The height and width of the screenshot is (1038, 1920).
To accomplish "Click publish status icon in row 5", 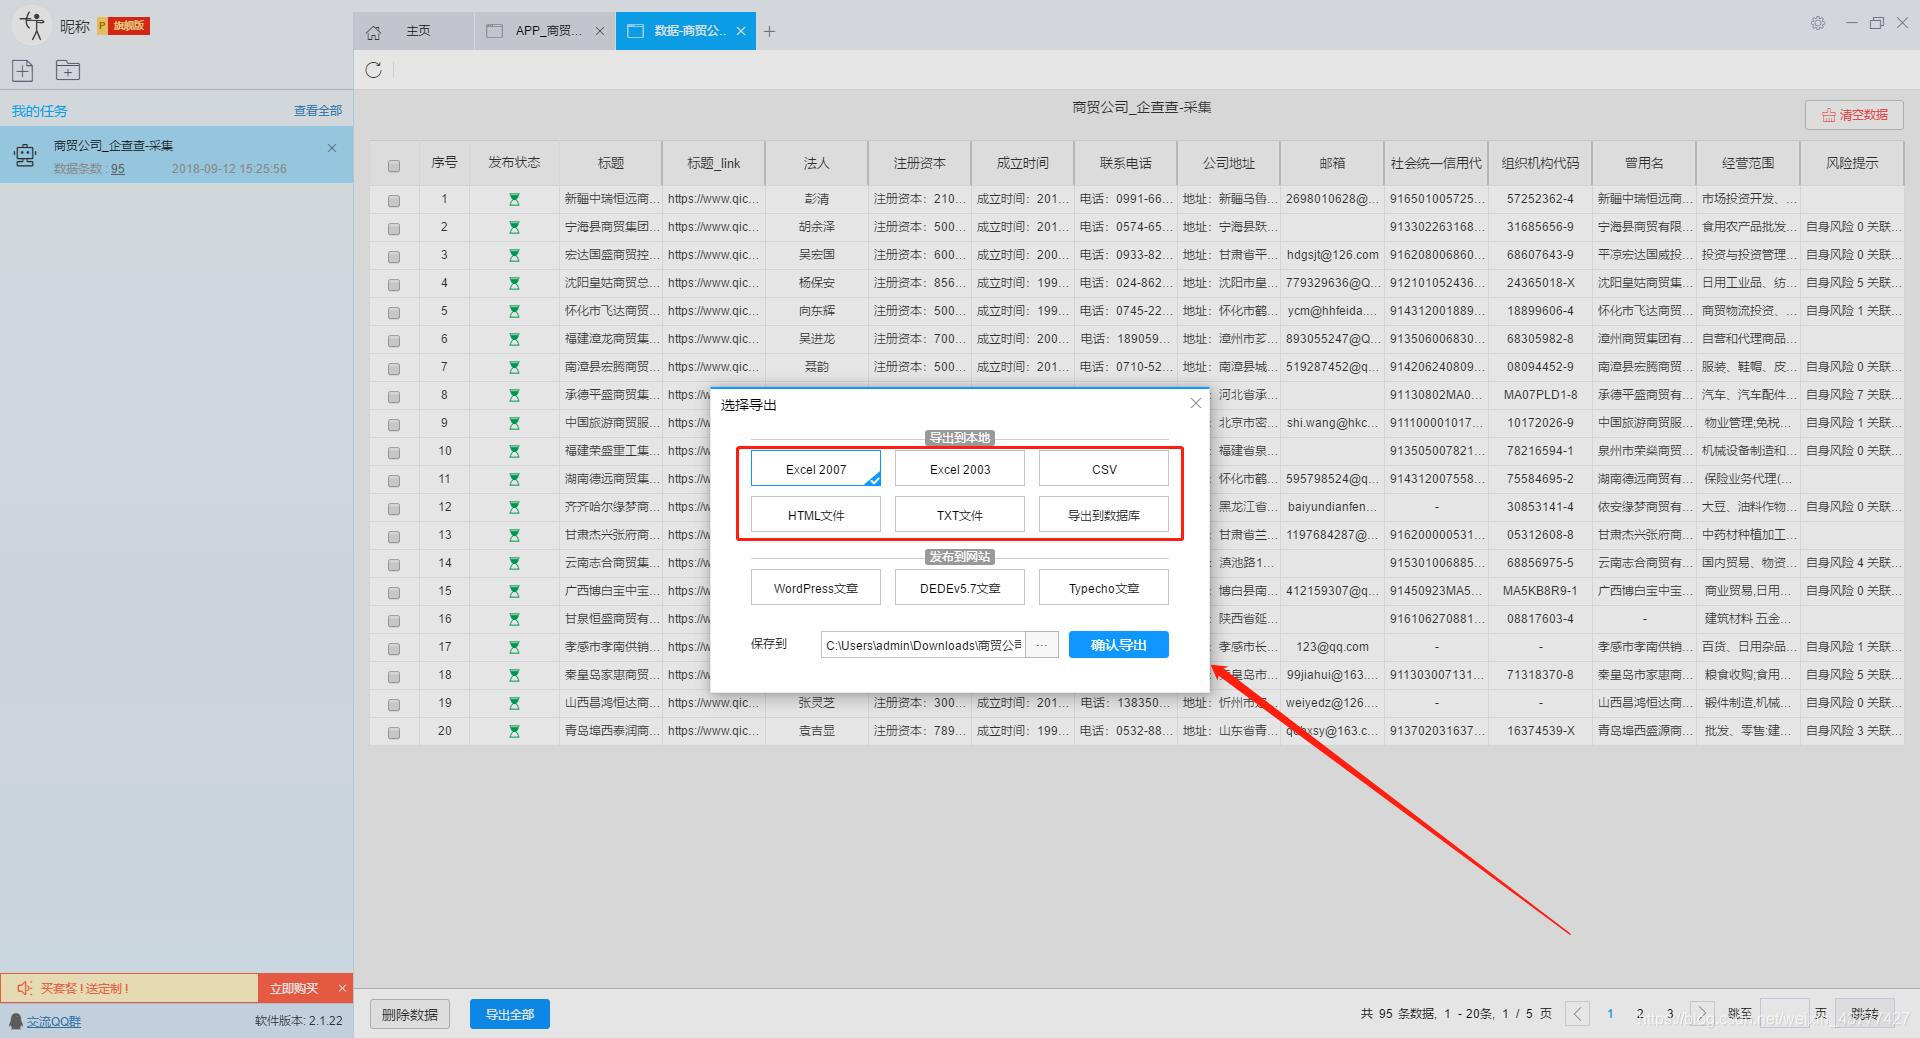I will tap(514, 311).
